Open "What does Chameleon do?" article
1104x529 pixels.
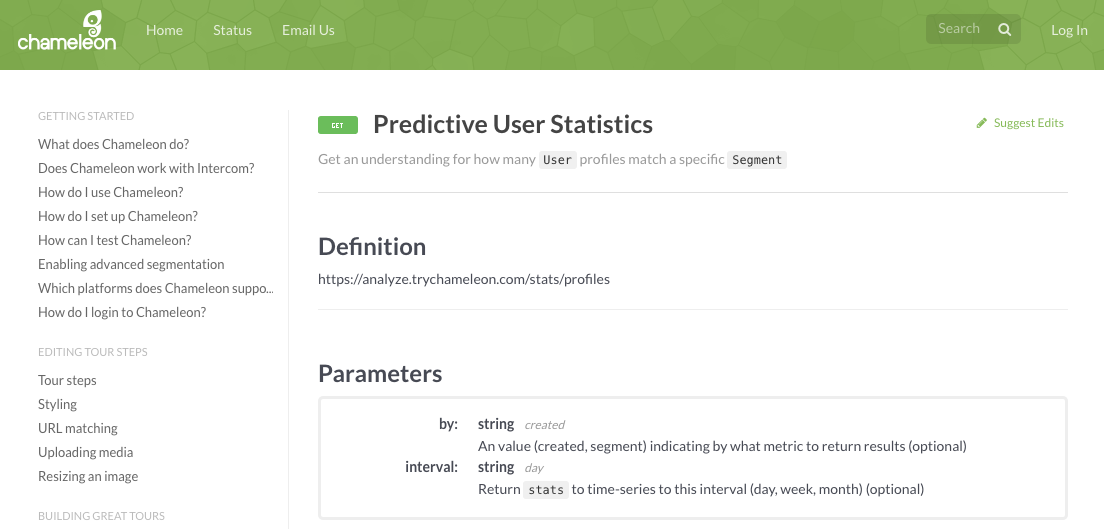(113, 144)
